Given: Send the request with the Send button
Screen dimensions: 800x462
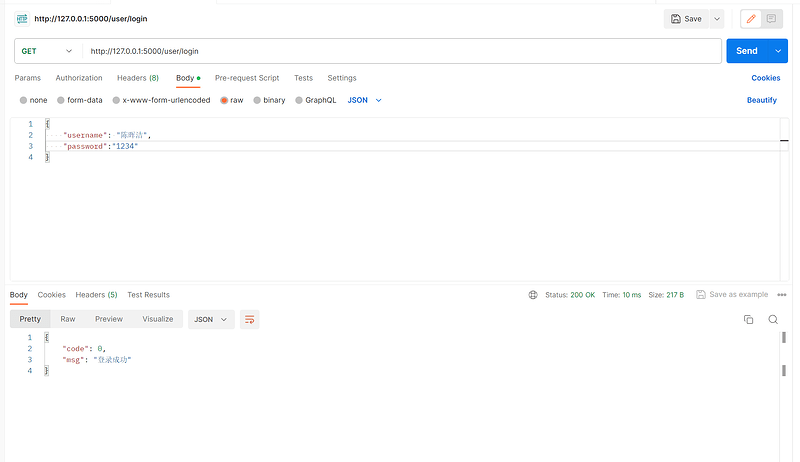Looking at the screenshot, I should click(x=747, y=51).
